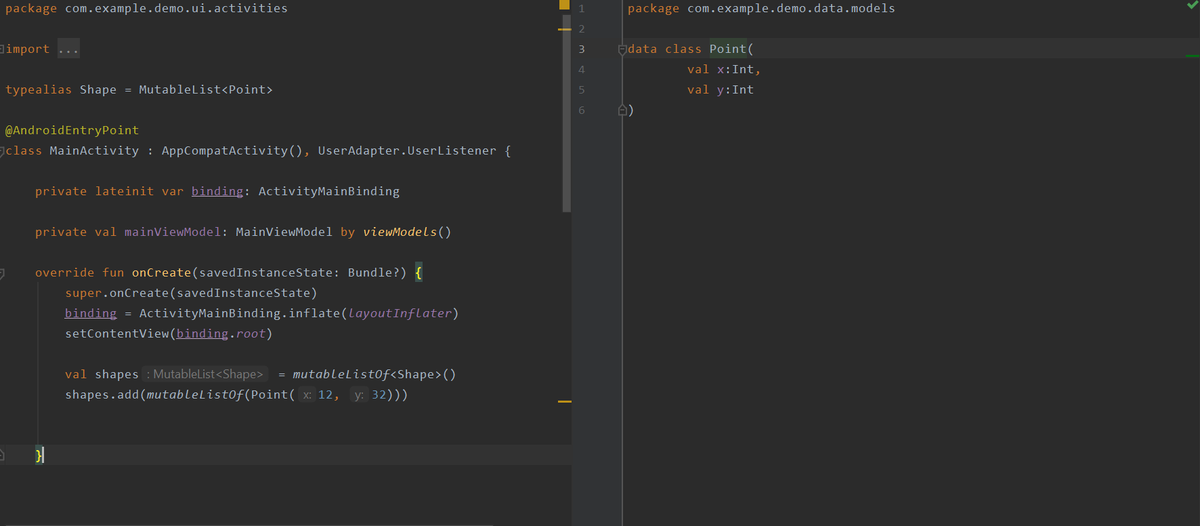The image size is (1200, 526).
Task: Click 'val x:Int,' property line
Action: pos(724,70)
